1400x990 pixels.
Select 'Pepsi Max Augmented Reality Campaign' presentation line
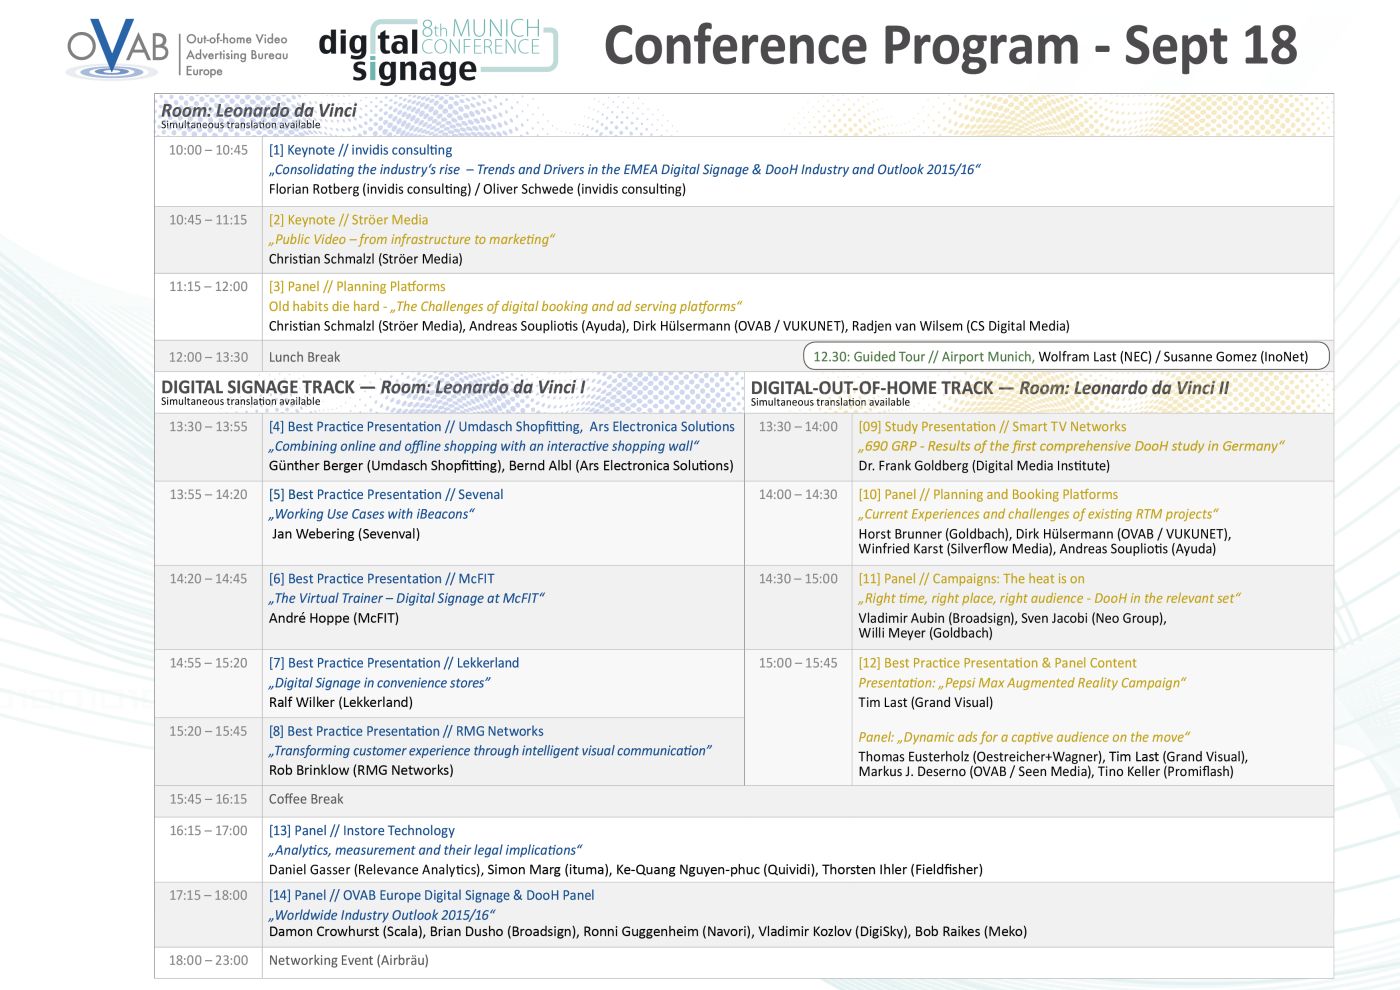1022,683
